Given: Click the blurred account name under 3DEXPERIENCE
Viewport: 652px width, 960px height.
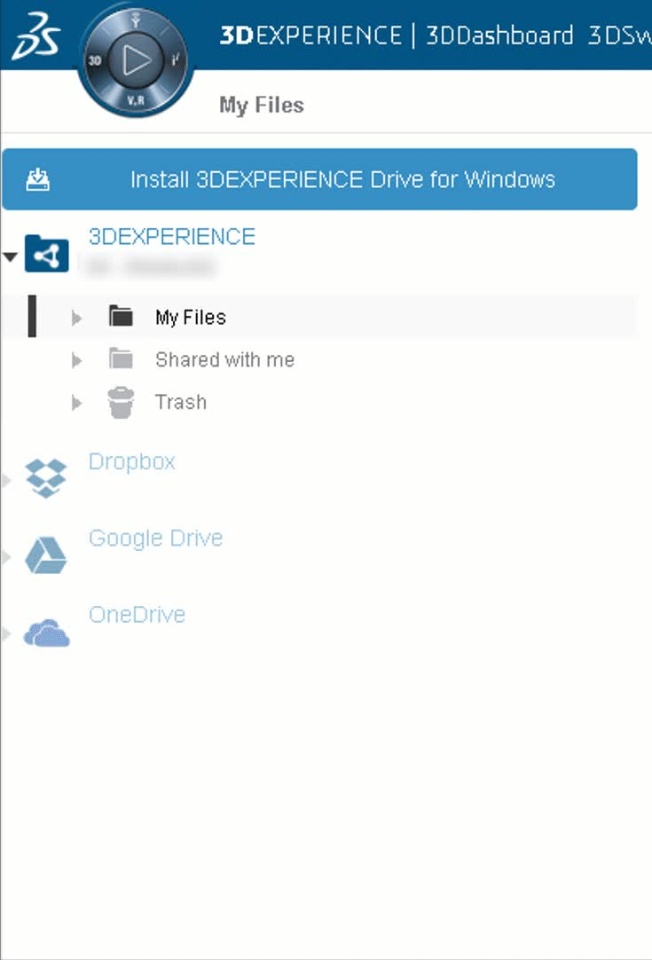Looking at the screenshot, I should coord(151,268).
